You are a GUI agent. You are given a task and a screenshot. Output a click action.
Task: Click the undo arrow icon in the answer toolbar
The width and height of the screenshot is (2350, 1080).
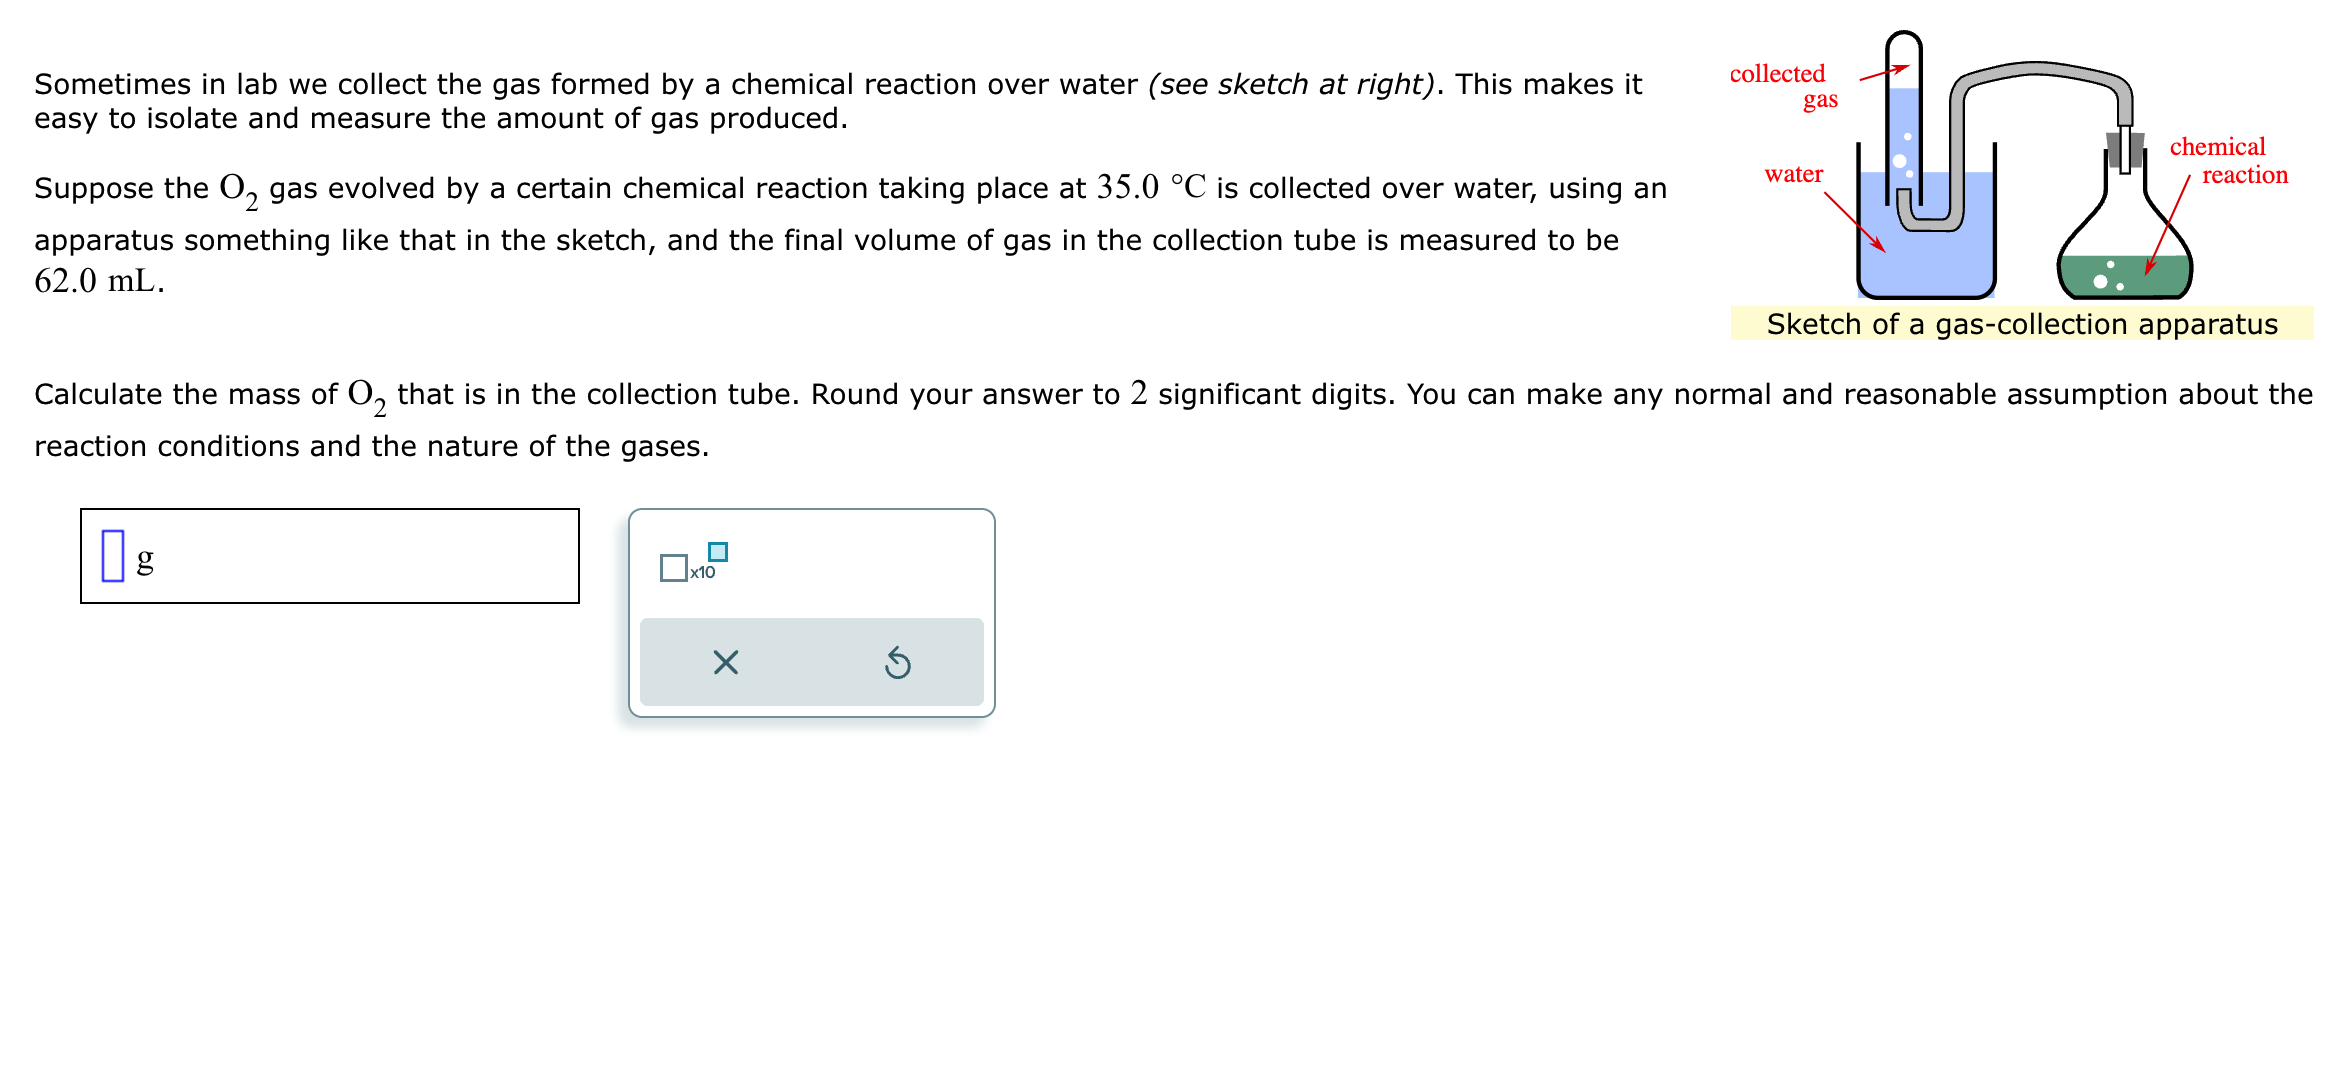pyautogui.click(x=897, y=661)
